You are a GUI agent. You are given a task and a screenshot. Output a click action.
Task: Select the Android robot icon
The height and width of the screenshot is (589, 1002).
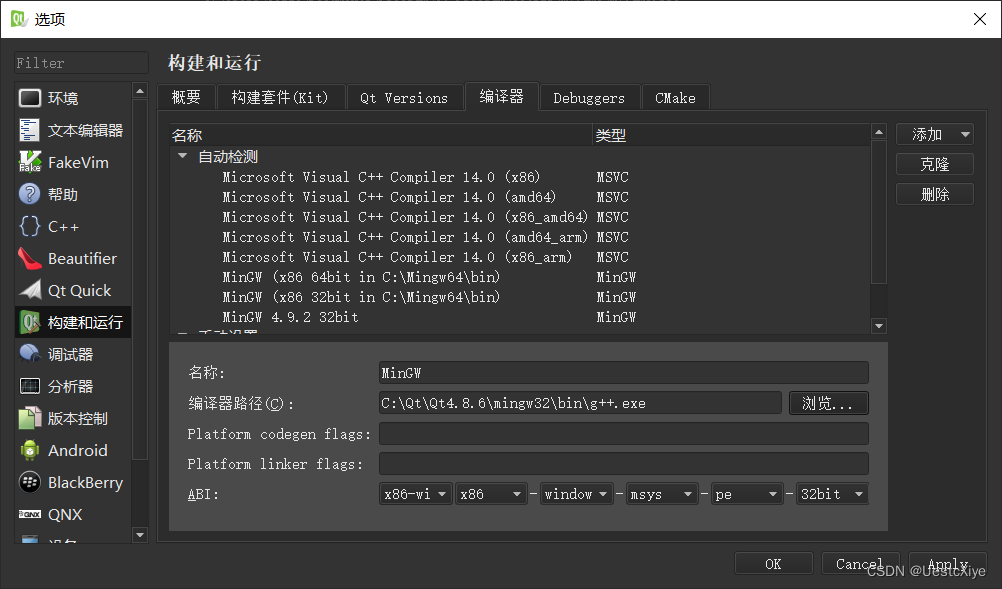[x=29, y=450]
